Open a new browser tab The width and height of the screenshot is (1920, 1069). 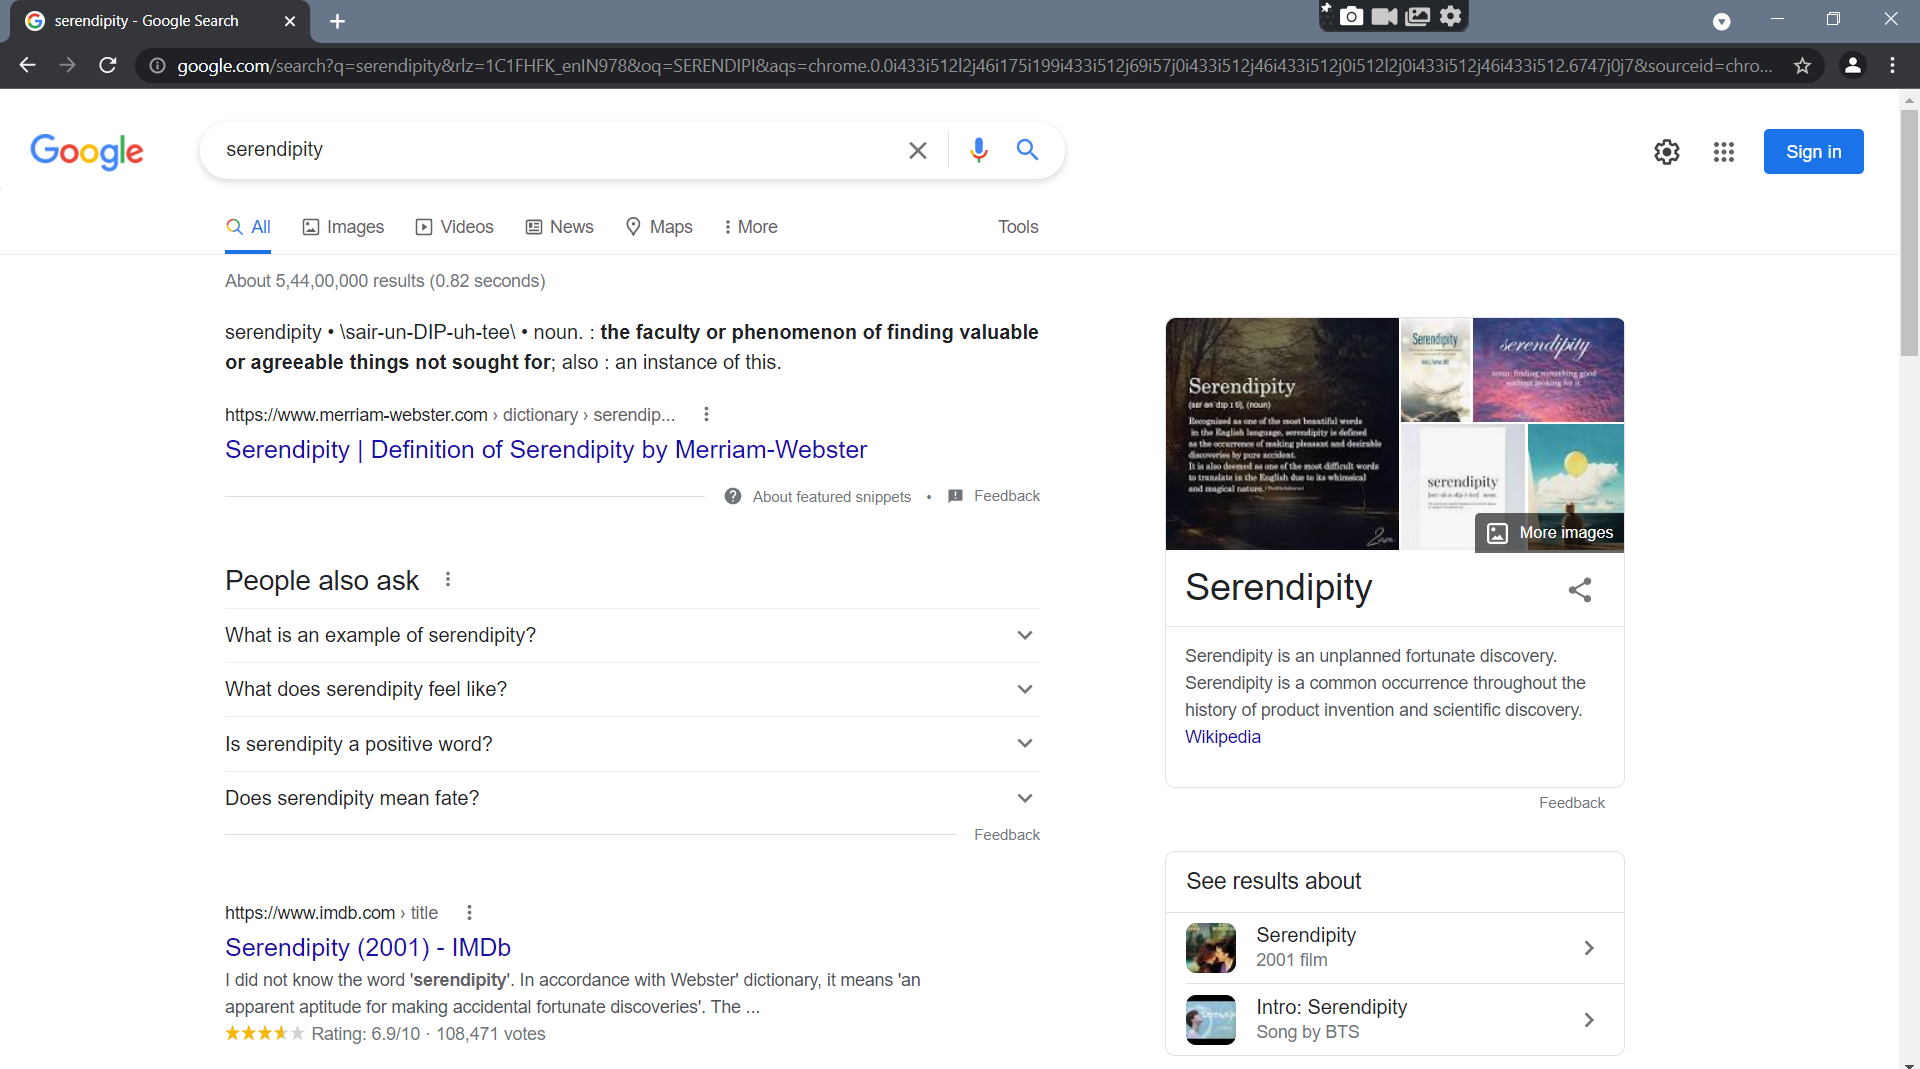[337, 21]
